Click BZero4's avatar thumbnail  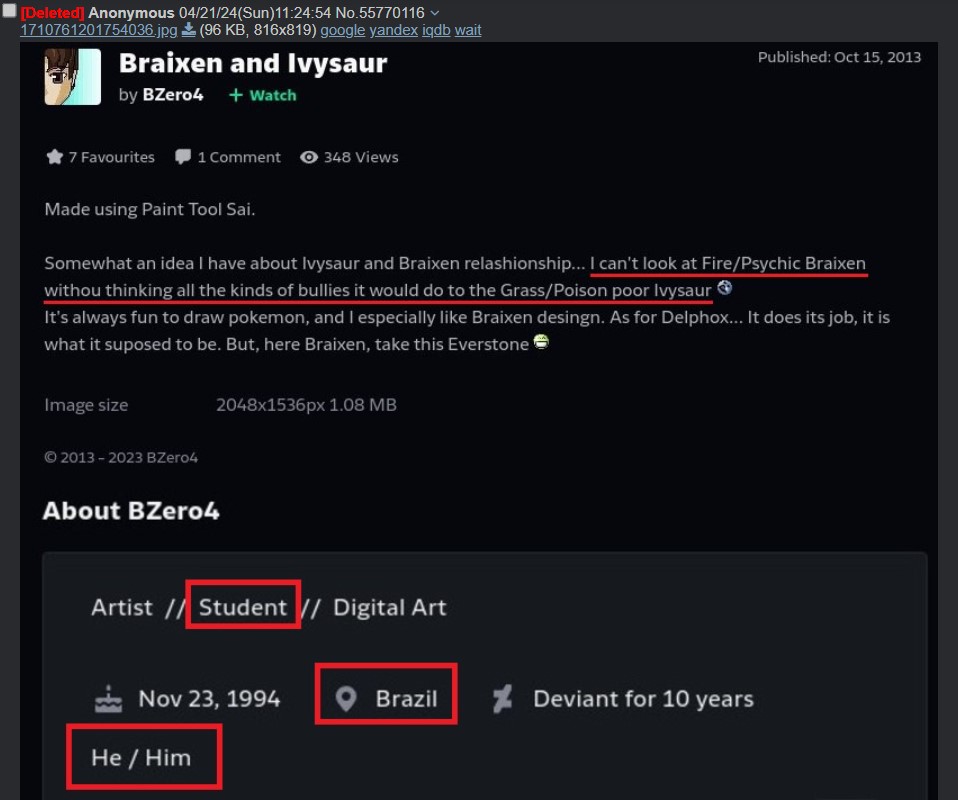[x=73, y=77]
